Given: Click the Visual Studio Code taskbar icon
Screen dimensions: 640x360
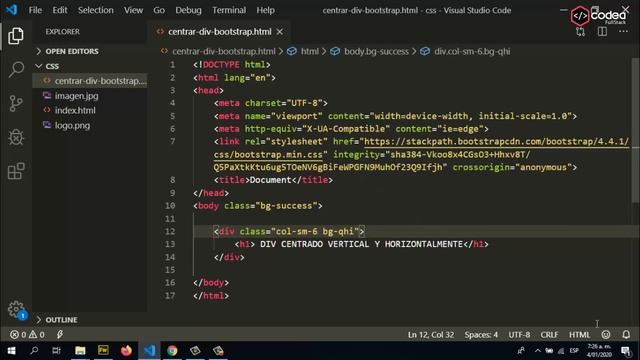Looking at the screenshot, I should click(149, 351).
